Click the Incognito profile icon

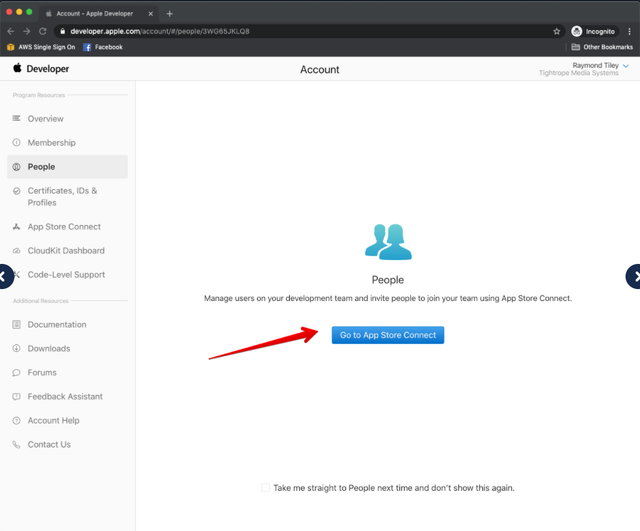point(576,31)
